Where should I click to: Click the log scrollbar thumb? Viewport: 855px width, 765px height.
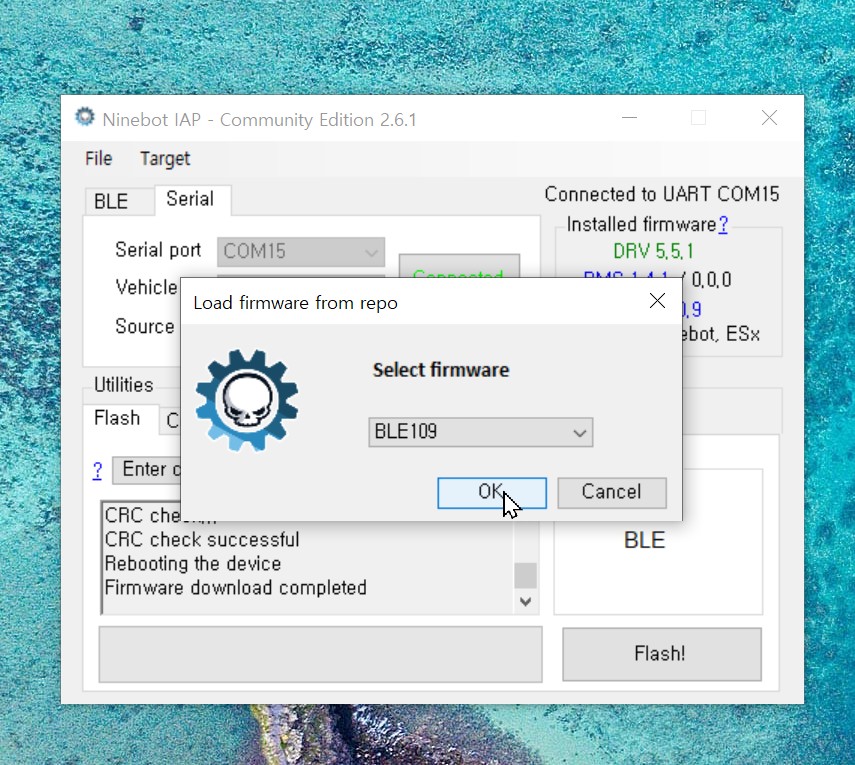pos(526,576)
